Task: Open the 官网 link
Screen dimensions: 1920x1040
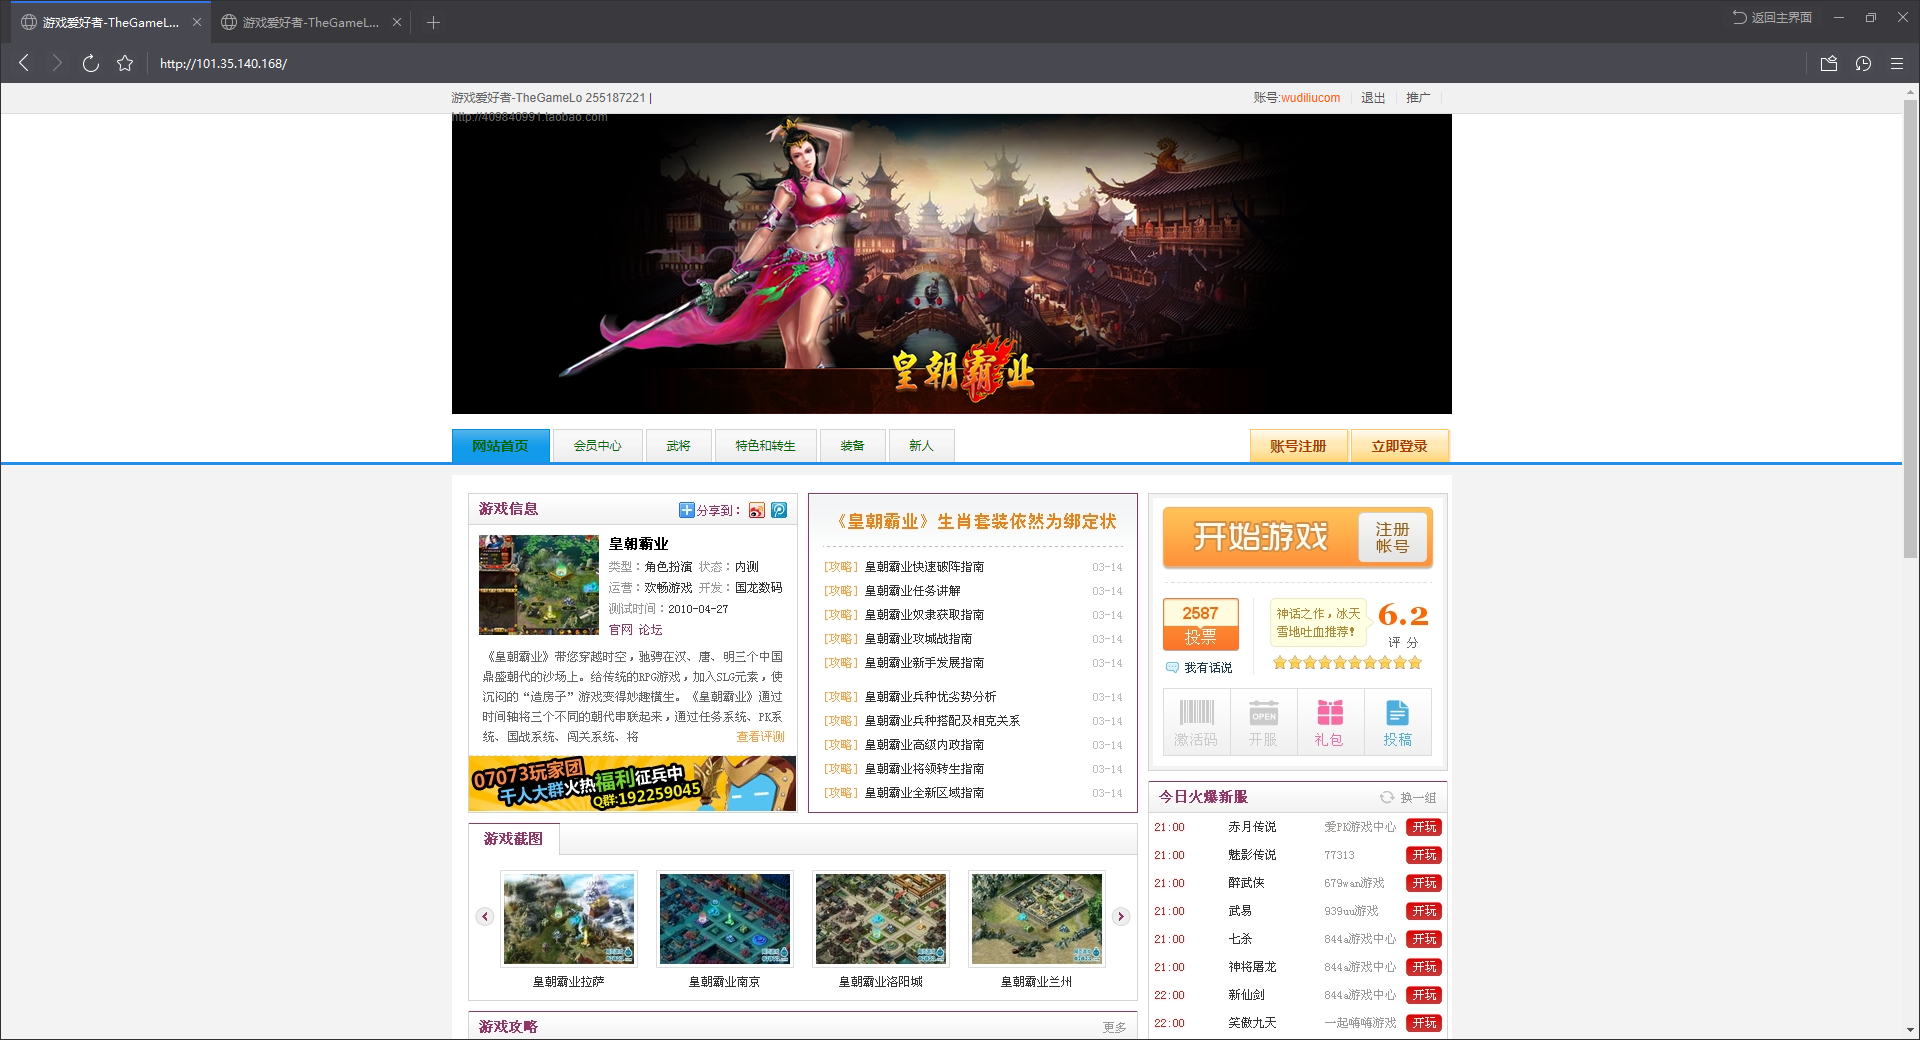Action: 621,630
